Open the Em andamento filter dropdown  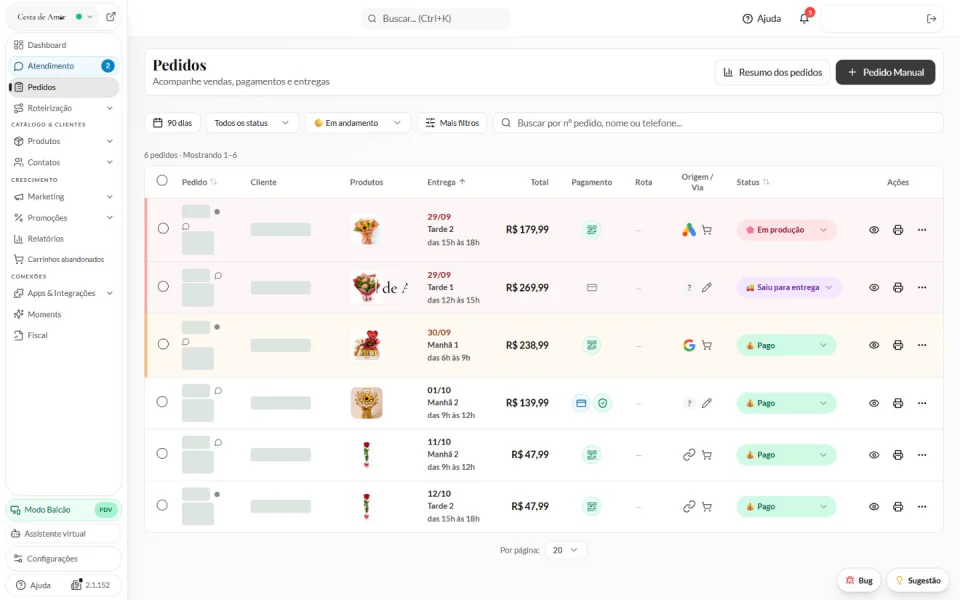(x=358, y=122)
